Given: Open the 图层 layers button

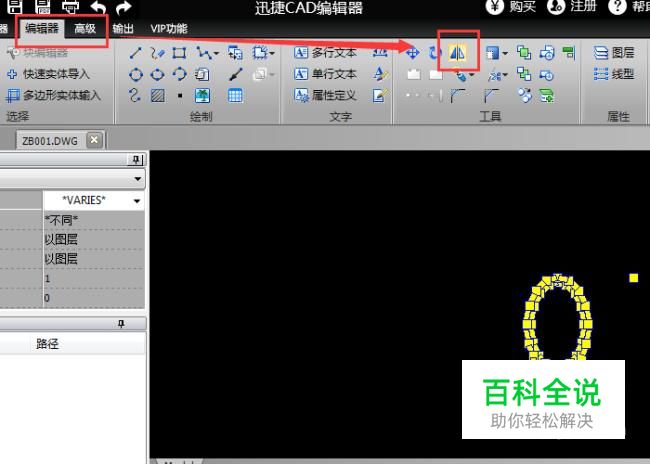Looking at the screenshot, I should tap(614, 53).
